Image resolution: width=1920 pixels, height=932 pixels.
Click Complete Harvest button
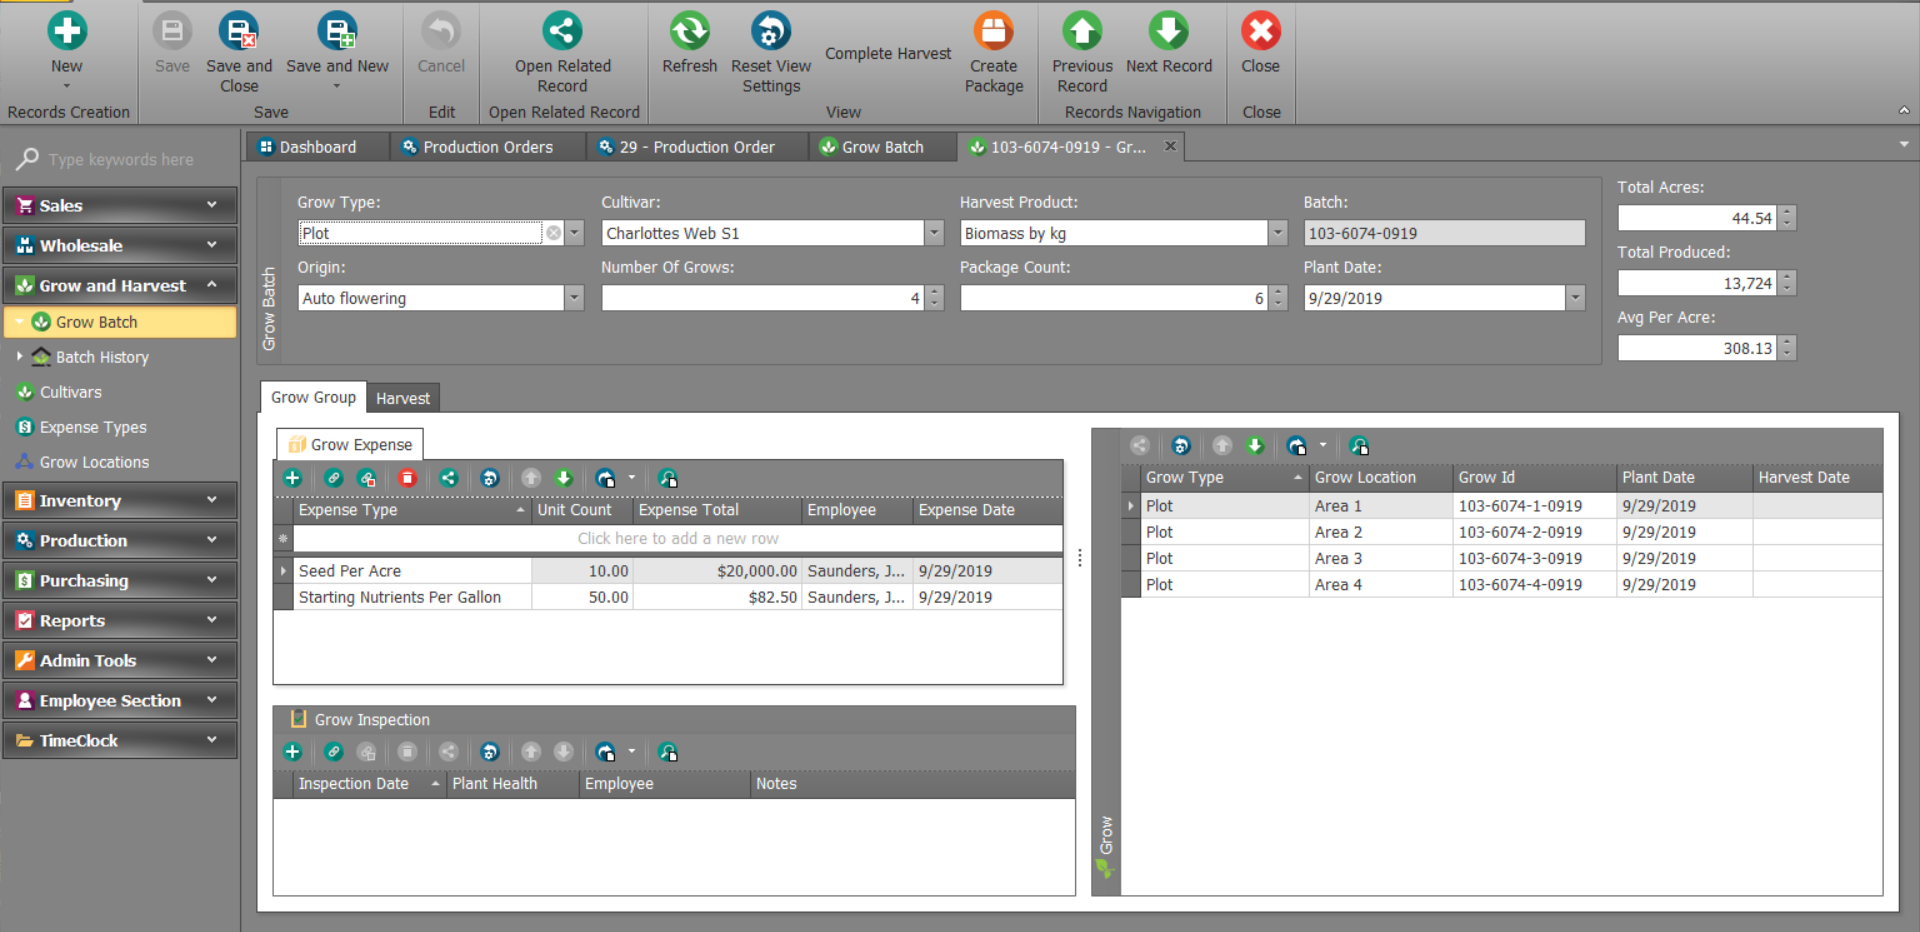(888, 54)
